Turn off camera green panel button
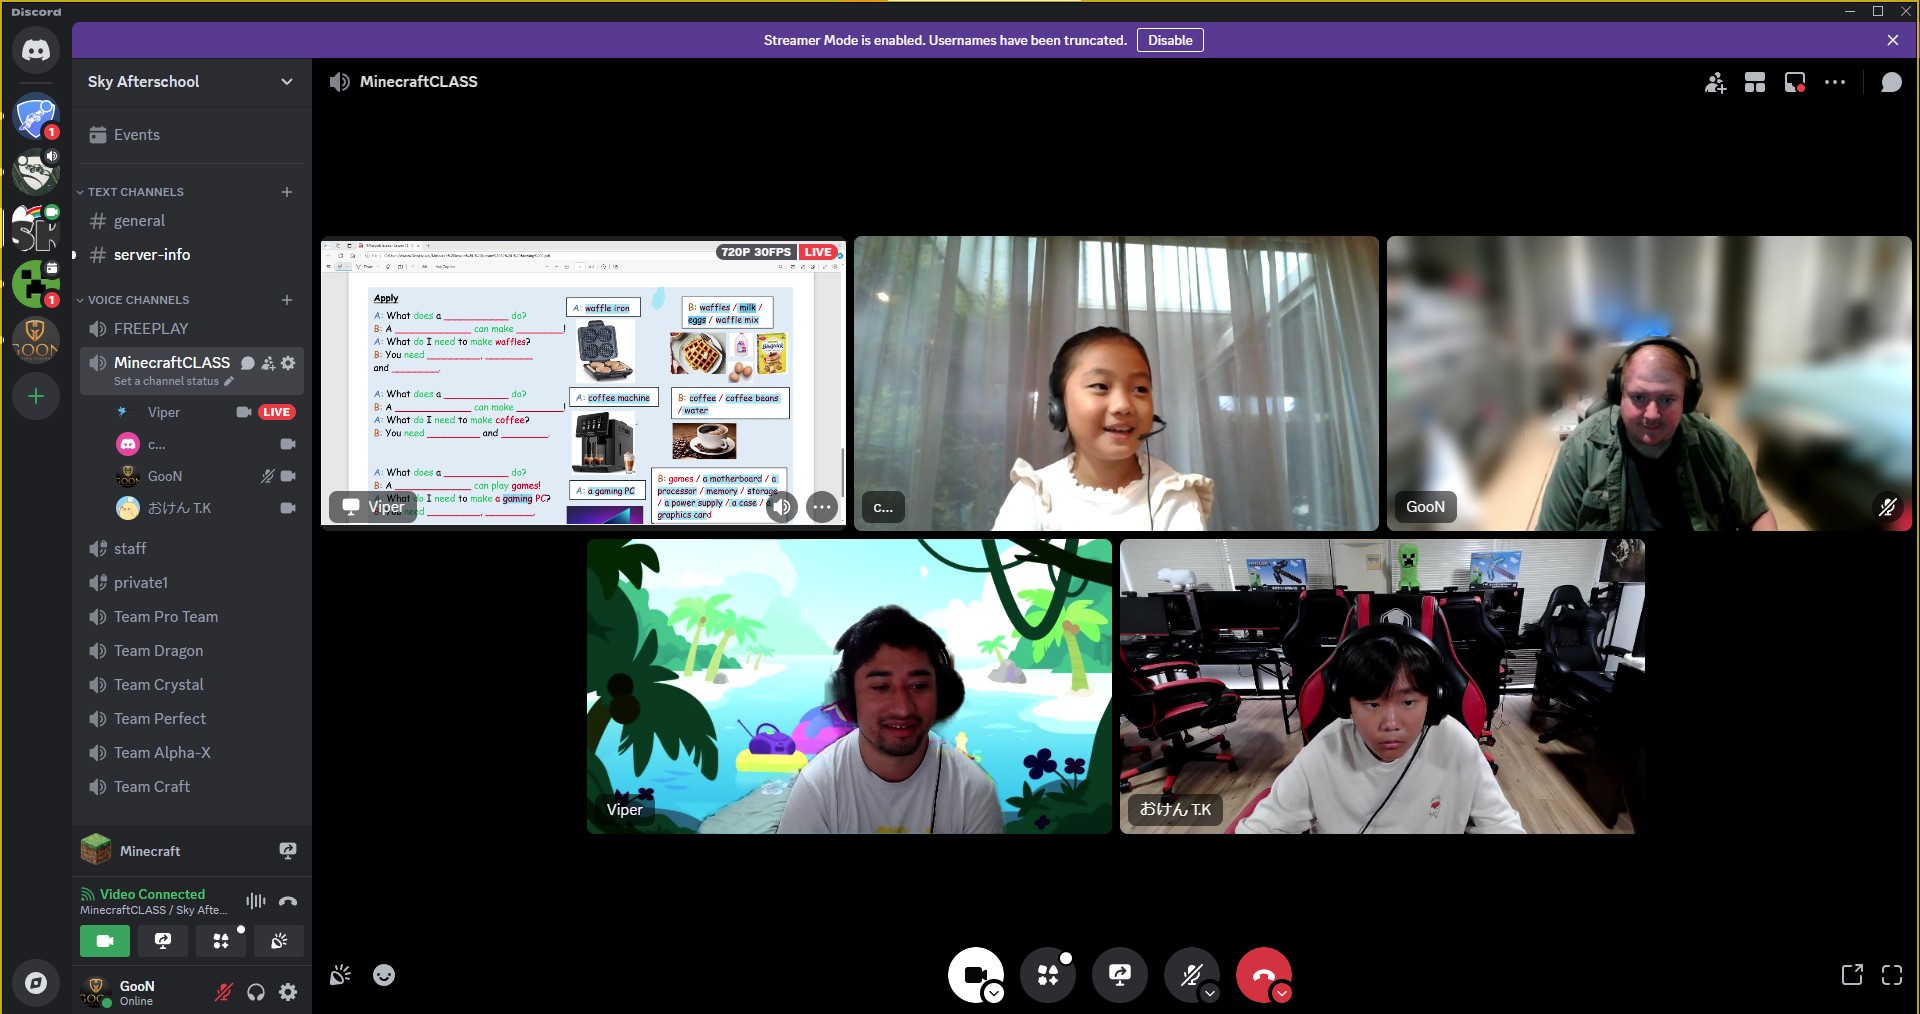Screen dimensions: 1920x1014 (x=105, y=941)
